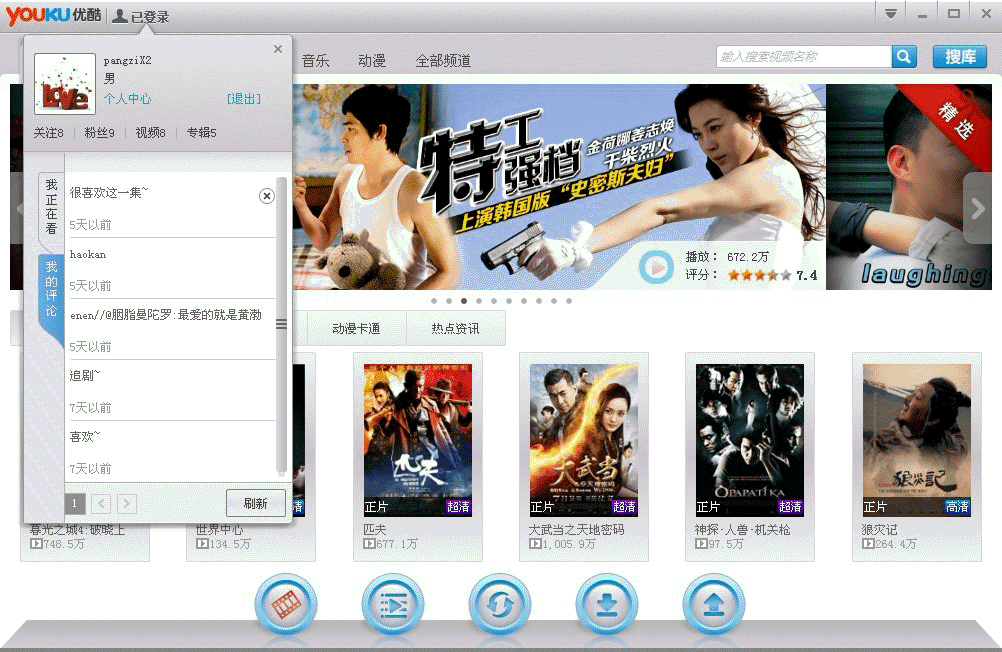Open the upload icon in bottom dock
1002x652 pixels.
[713, 604]
